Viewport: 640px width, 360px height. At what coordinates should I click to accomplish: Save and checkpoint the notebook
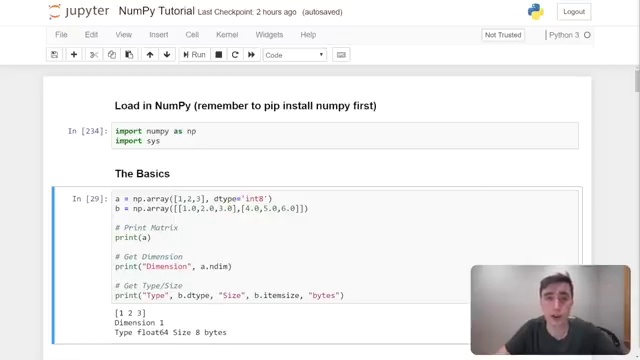(54, 55)
